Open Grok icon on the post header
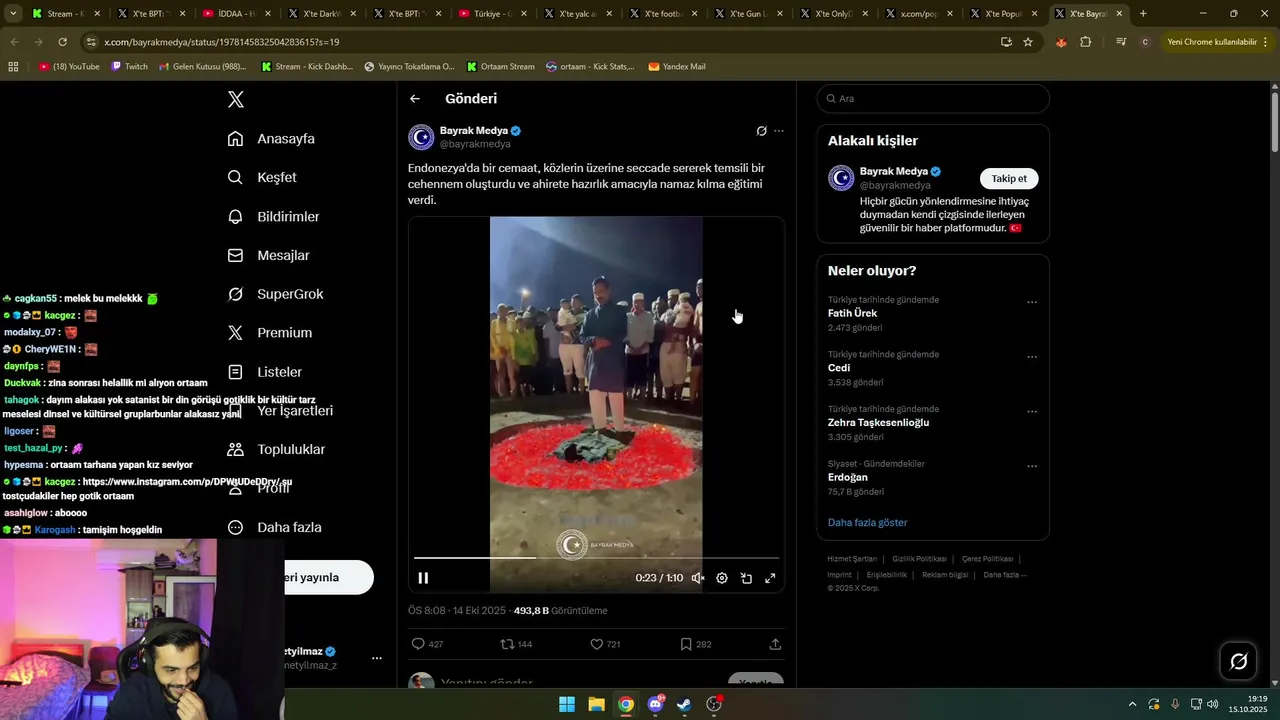1280x720 pixels. pyautogui.click(x=761, y=131)
